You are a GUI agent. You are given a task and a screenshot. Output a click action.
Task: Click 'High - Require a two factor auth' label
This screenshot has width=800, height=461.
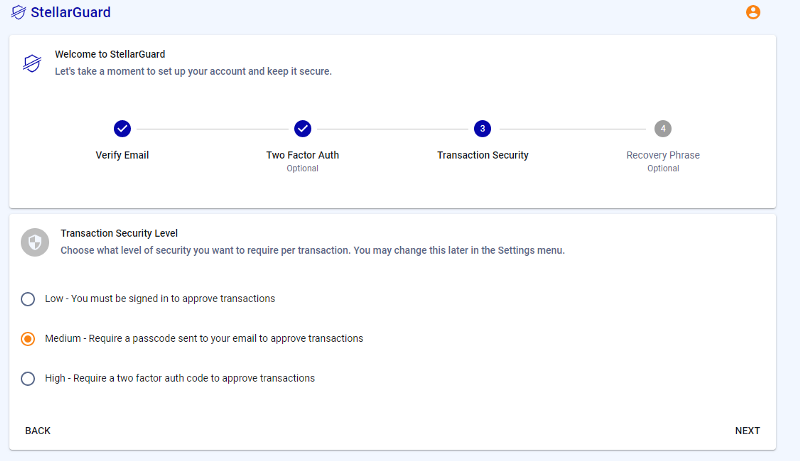(180, 378)
